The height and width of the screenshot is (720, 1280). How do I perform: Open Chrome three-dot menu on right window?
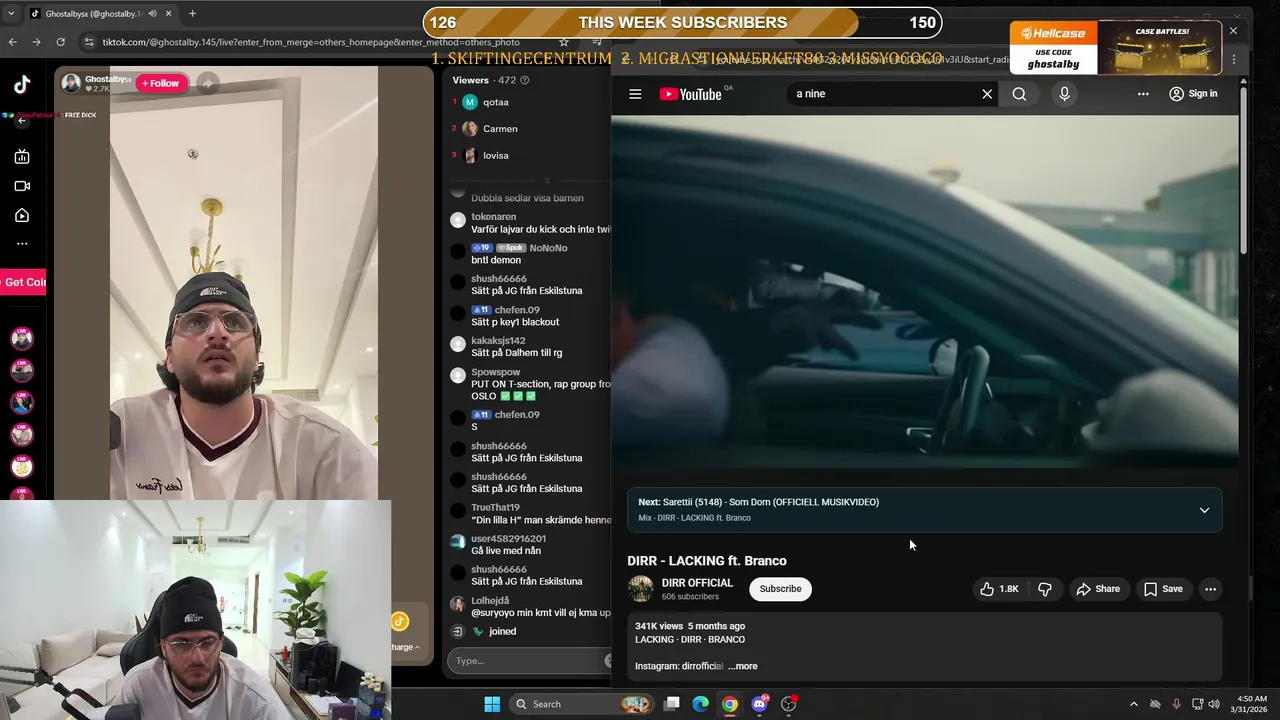pyautogui.click(x=1233, y=59)
